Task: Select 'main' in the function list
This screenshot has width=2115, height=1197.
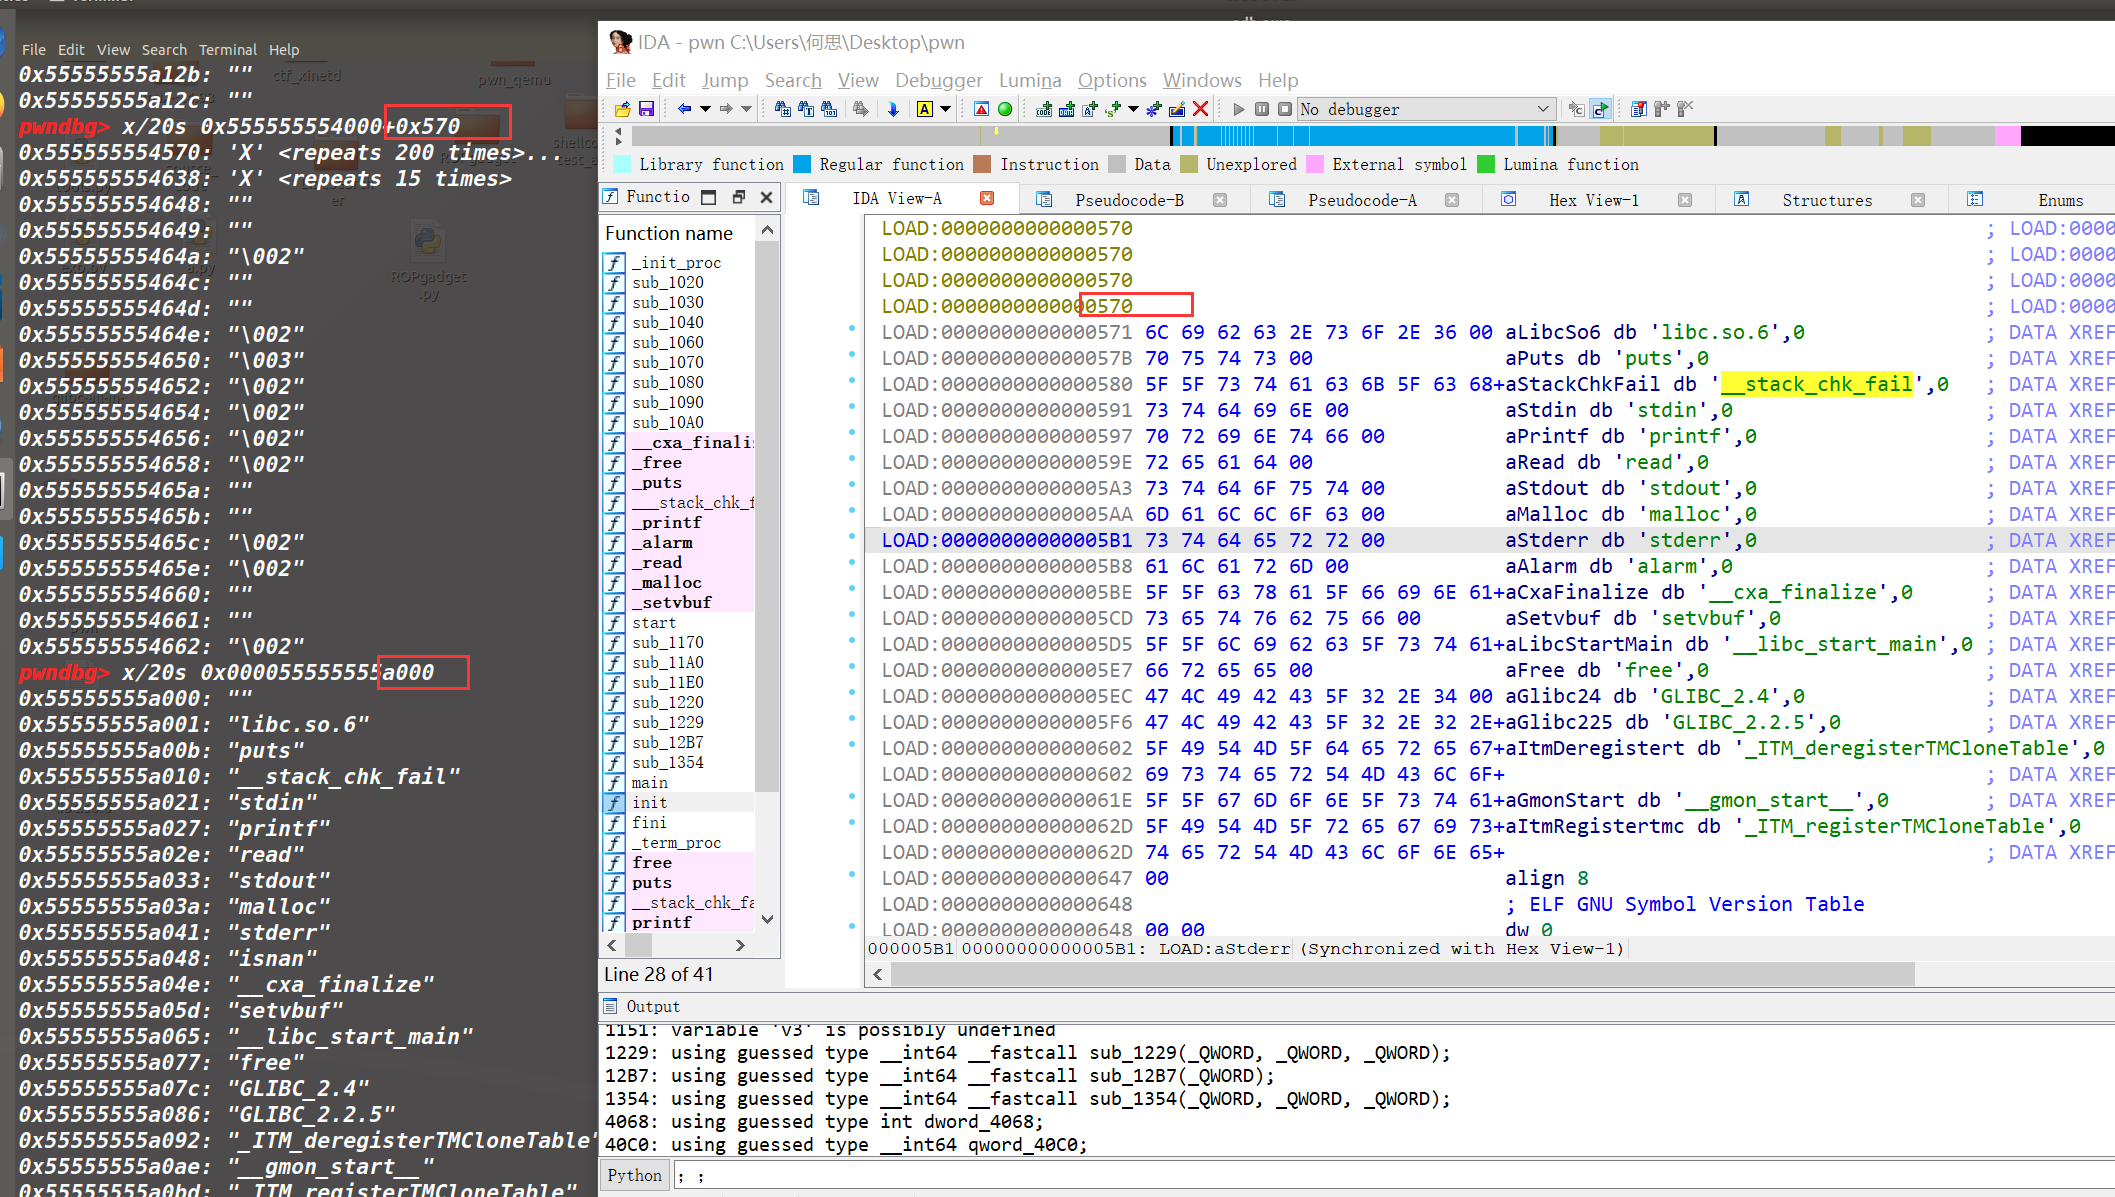Action: tap(650, 782)
